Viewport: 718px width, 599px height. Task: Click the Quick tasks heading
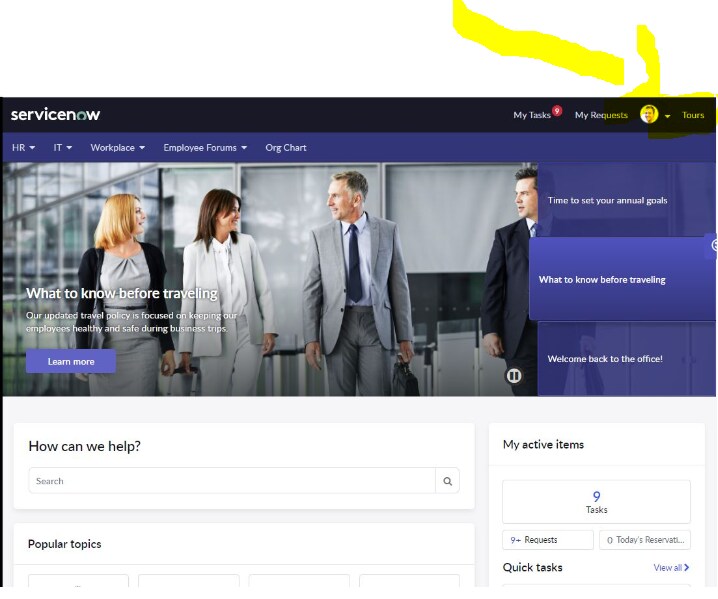click(533, 567)
